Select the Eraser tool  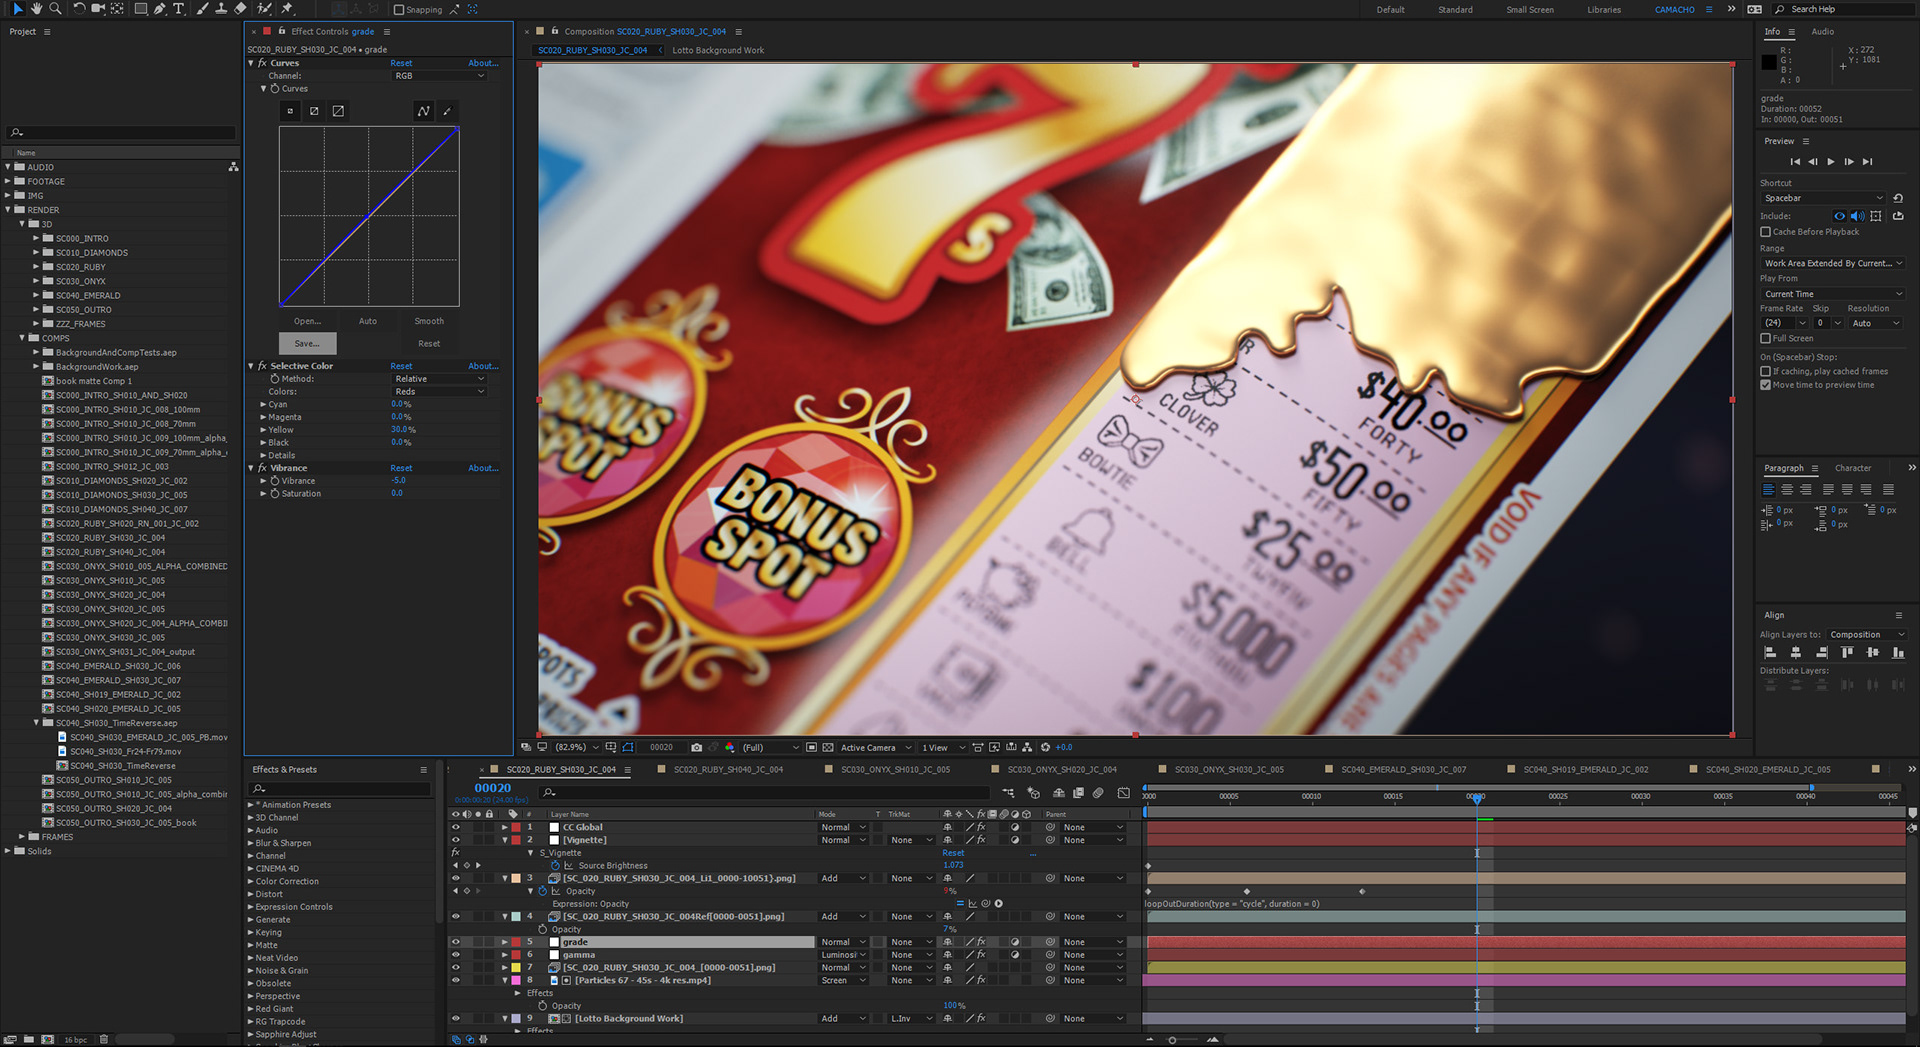(240, 8)
